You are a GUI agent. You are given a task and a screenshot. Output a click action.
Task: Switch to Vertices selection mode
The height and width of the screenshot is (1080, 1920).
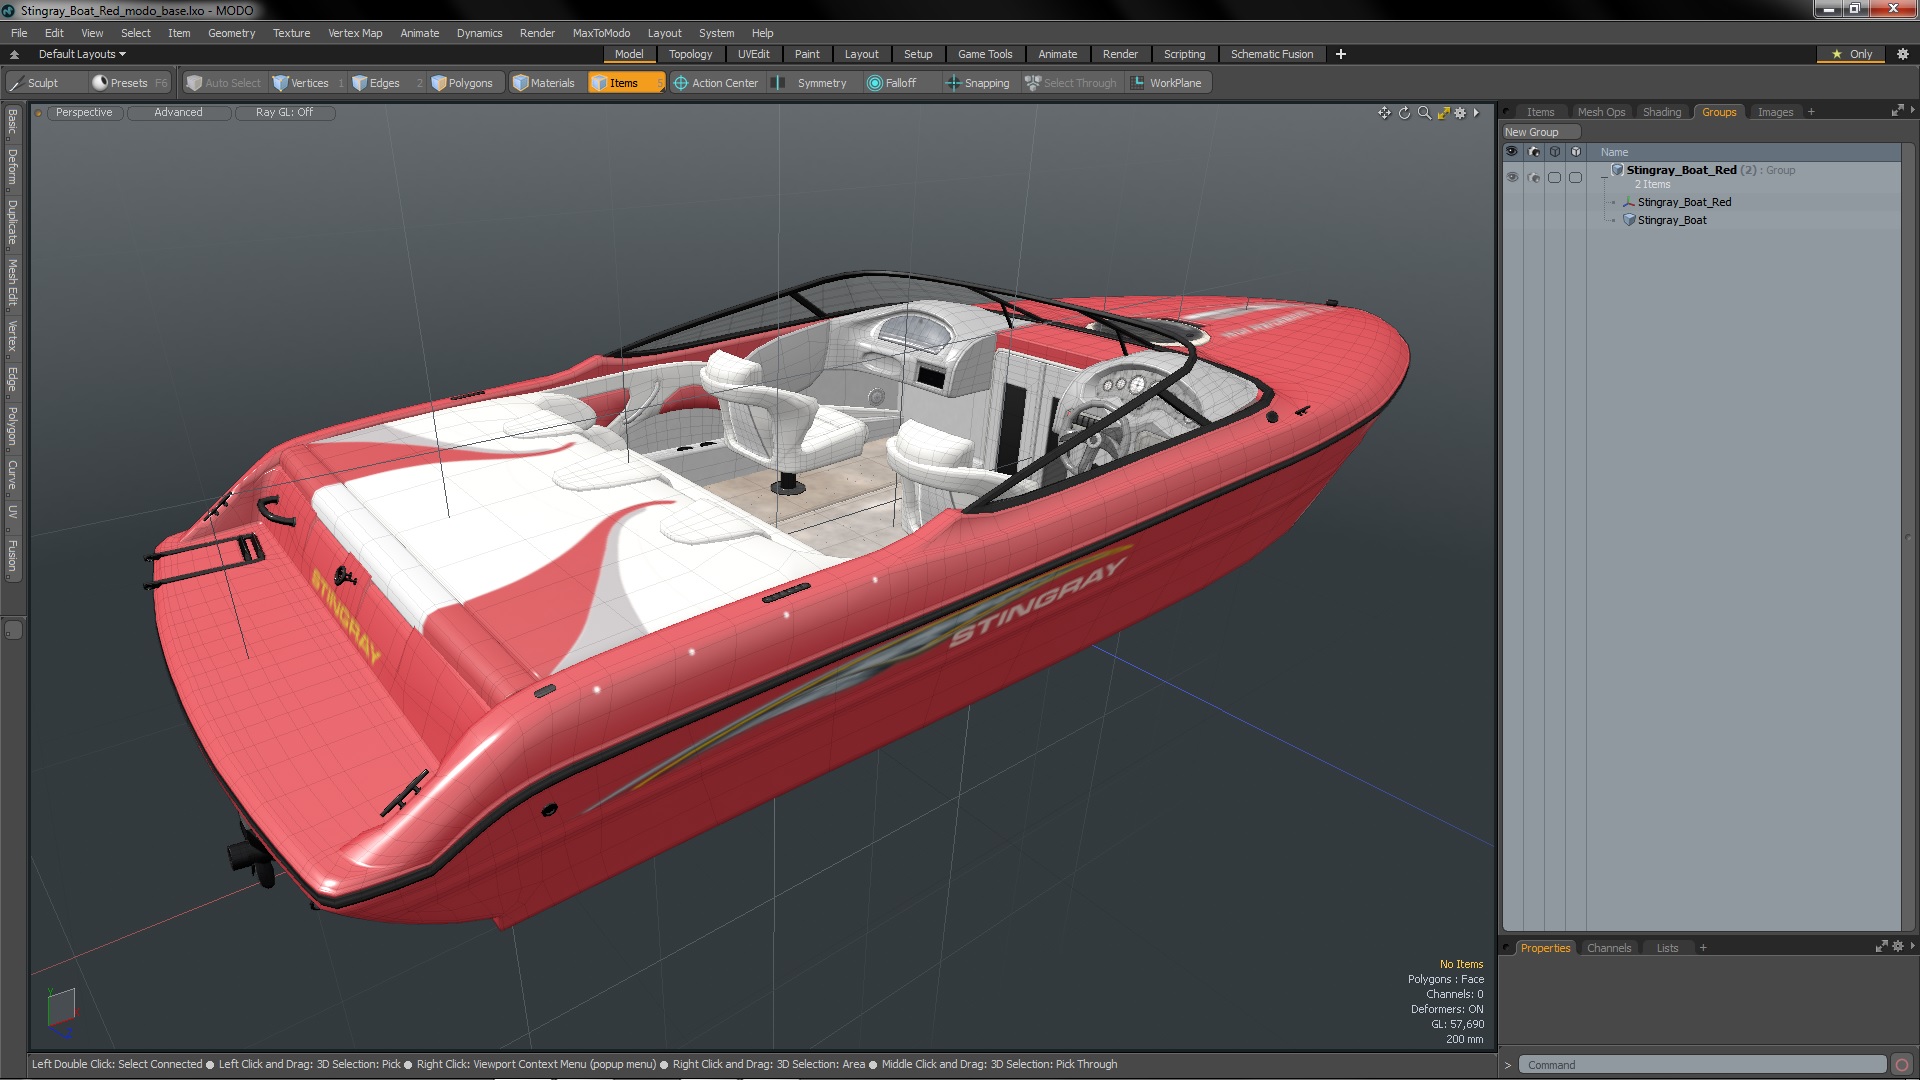[x=309, y=83]
